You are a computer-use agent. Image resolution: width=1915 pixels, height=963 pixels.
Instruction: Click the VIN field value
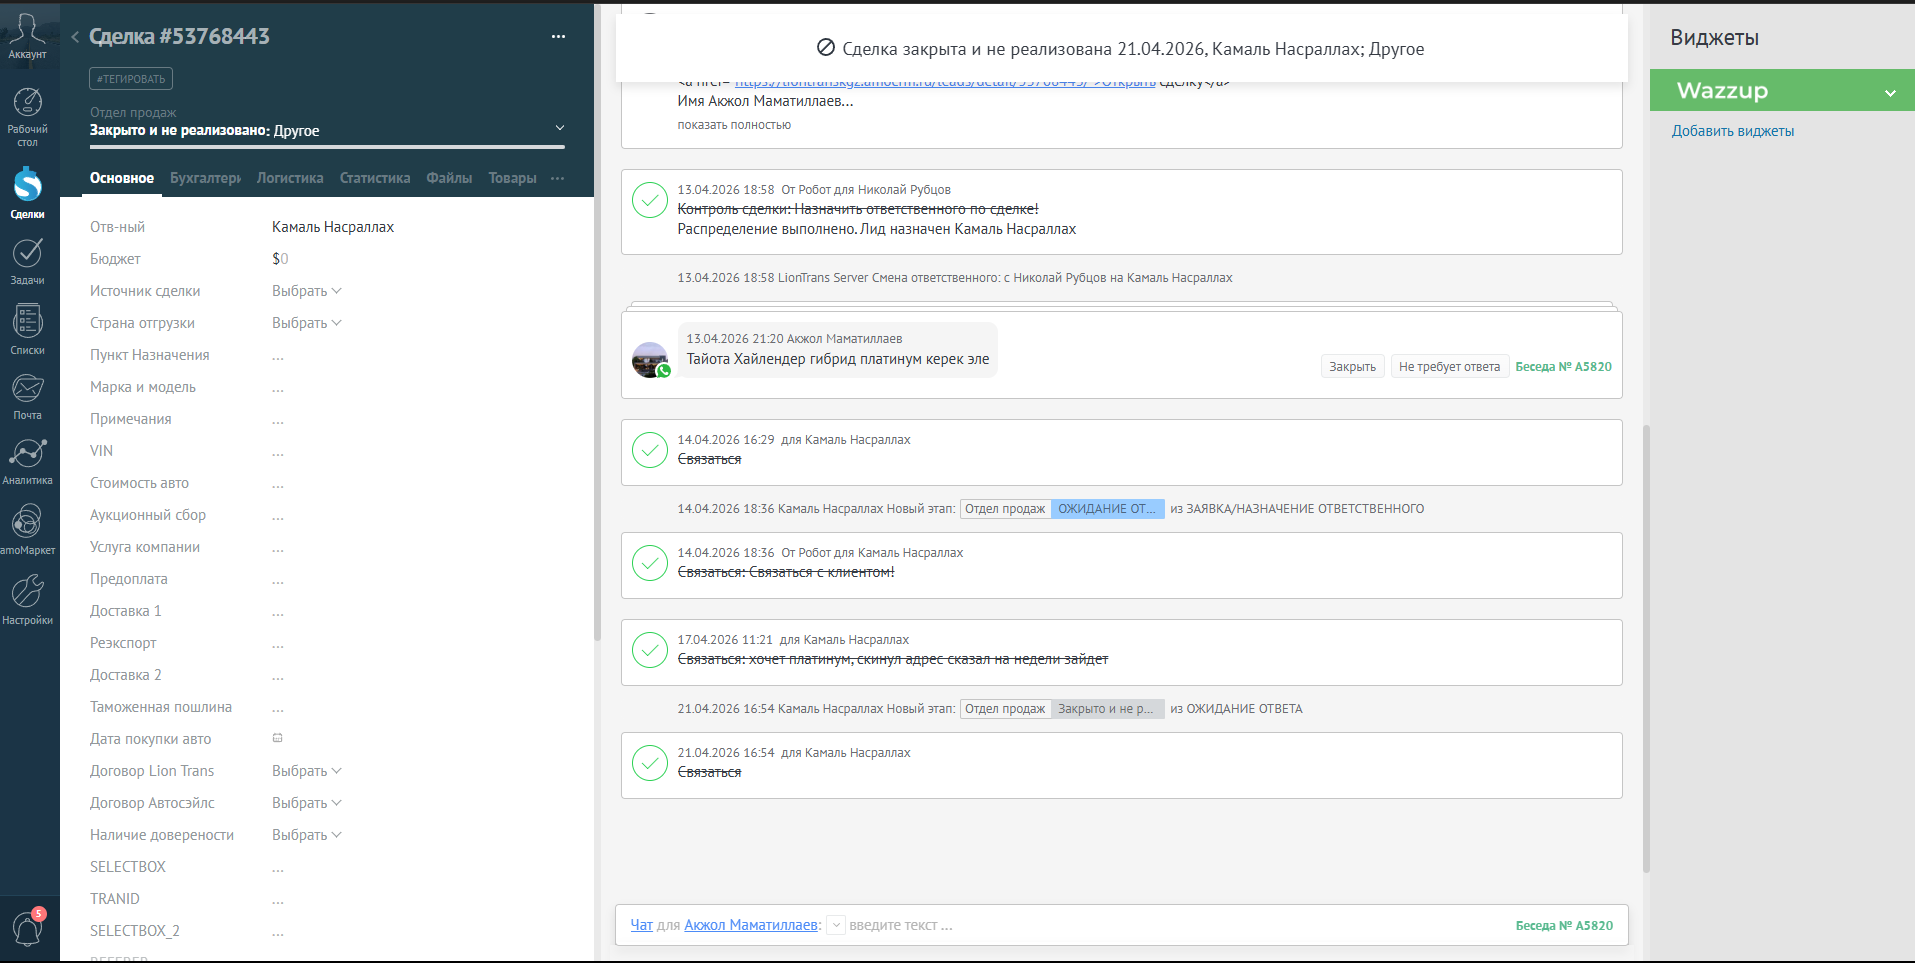(278, 452)
